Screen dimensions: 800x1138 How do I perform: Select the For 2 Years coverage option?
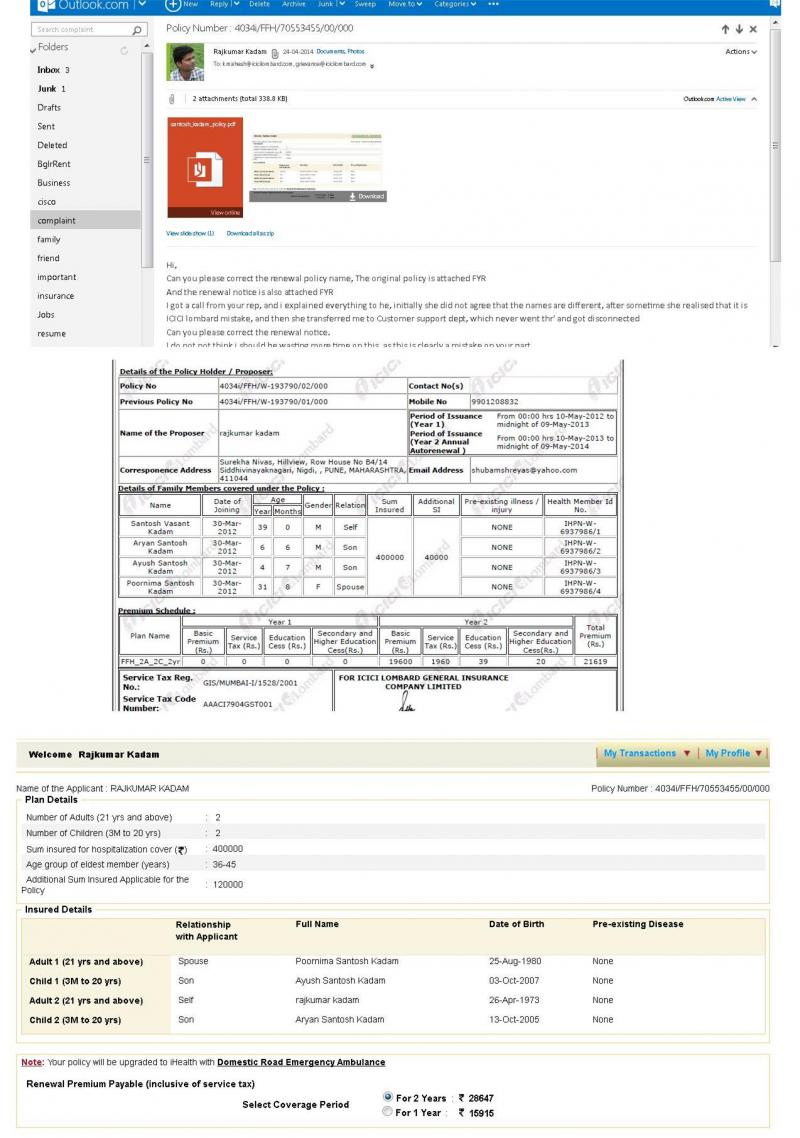(388, 1097)
